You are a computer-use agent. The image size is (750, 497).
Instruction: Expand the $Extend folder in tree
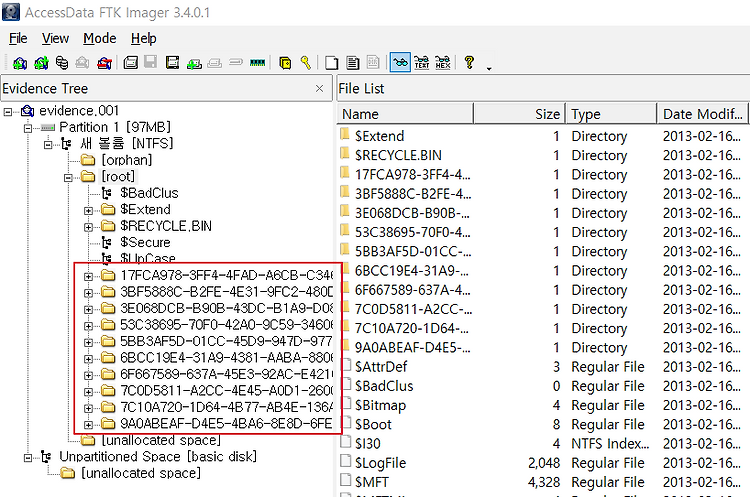[88, 210]
